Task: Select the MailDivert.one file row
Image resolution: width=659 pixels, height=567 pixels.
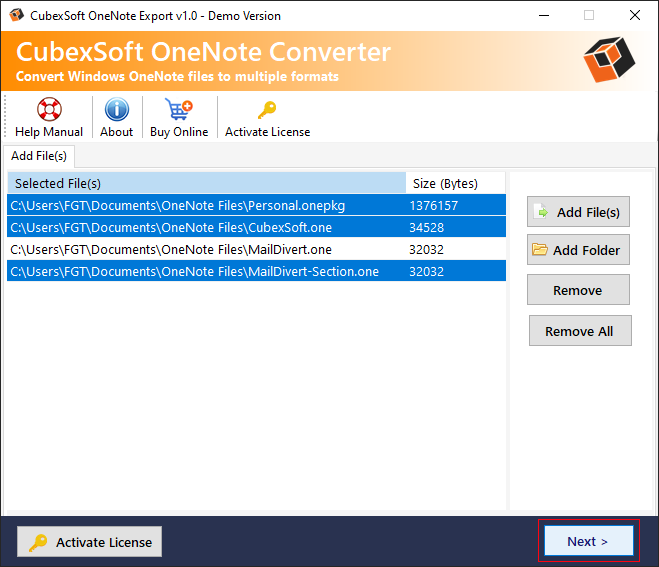Action: click(256, 249)
